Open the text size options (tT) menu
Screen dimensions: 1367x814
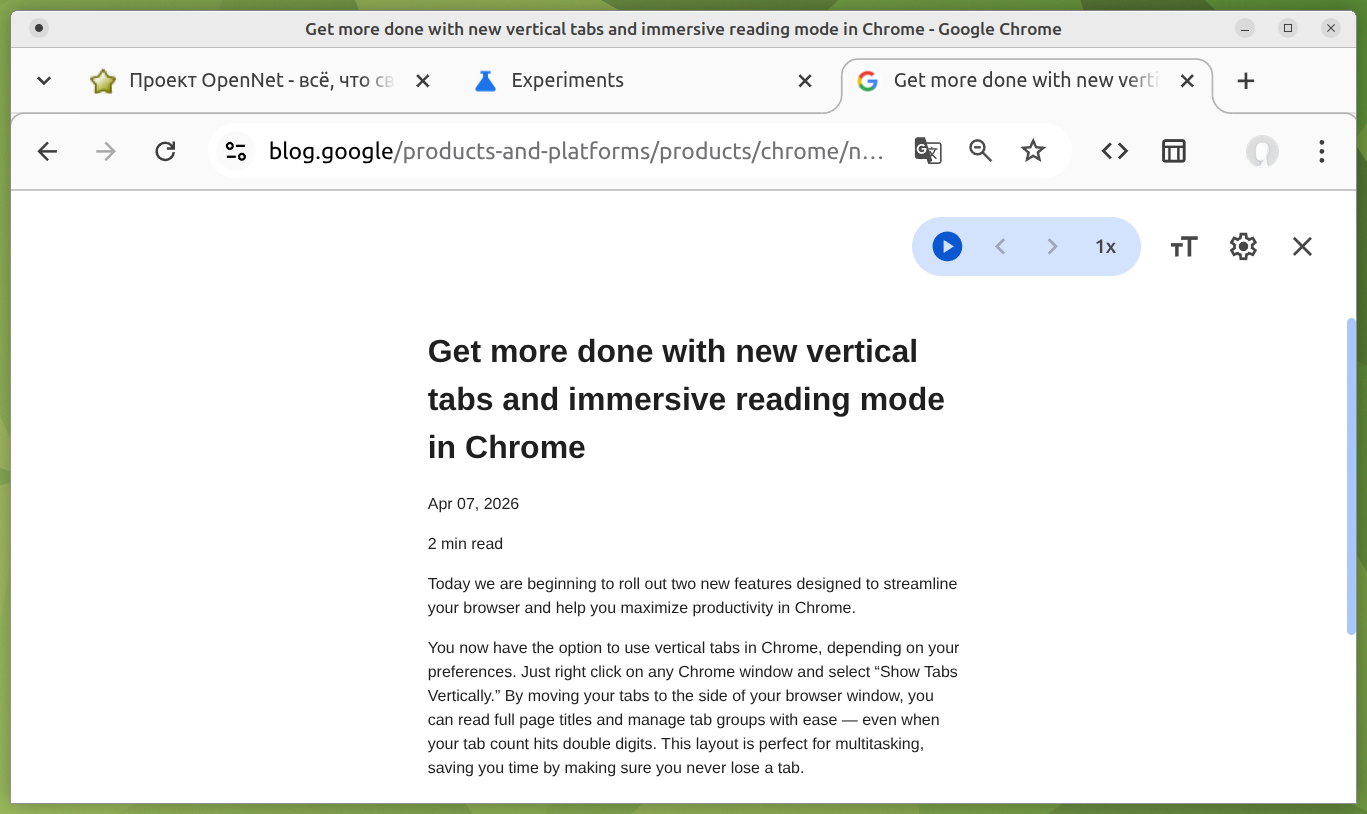coord(1184,247)
